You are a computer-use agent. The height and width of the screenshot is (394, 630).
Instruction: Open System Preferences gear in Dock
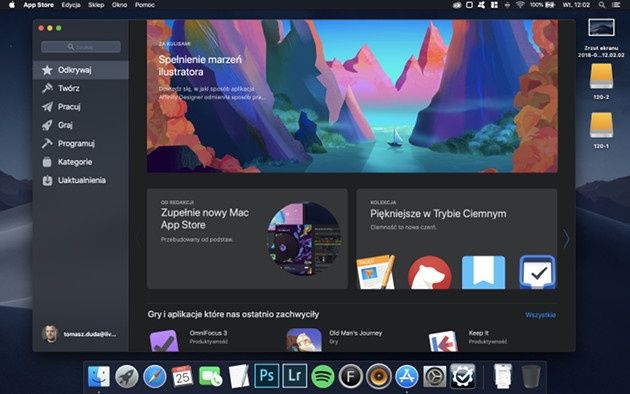point(435,377)
